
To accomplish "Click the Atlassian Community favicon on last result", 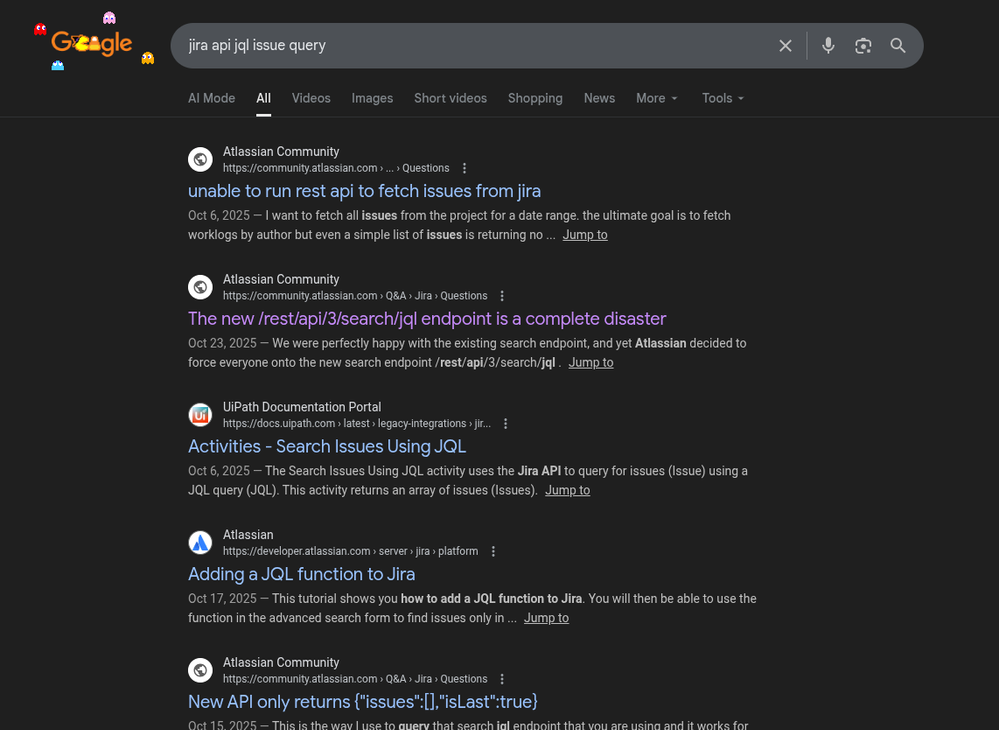I will click(200, 670).
